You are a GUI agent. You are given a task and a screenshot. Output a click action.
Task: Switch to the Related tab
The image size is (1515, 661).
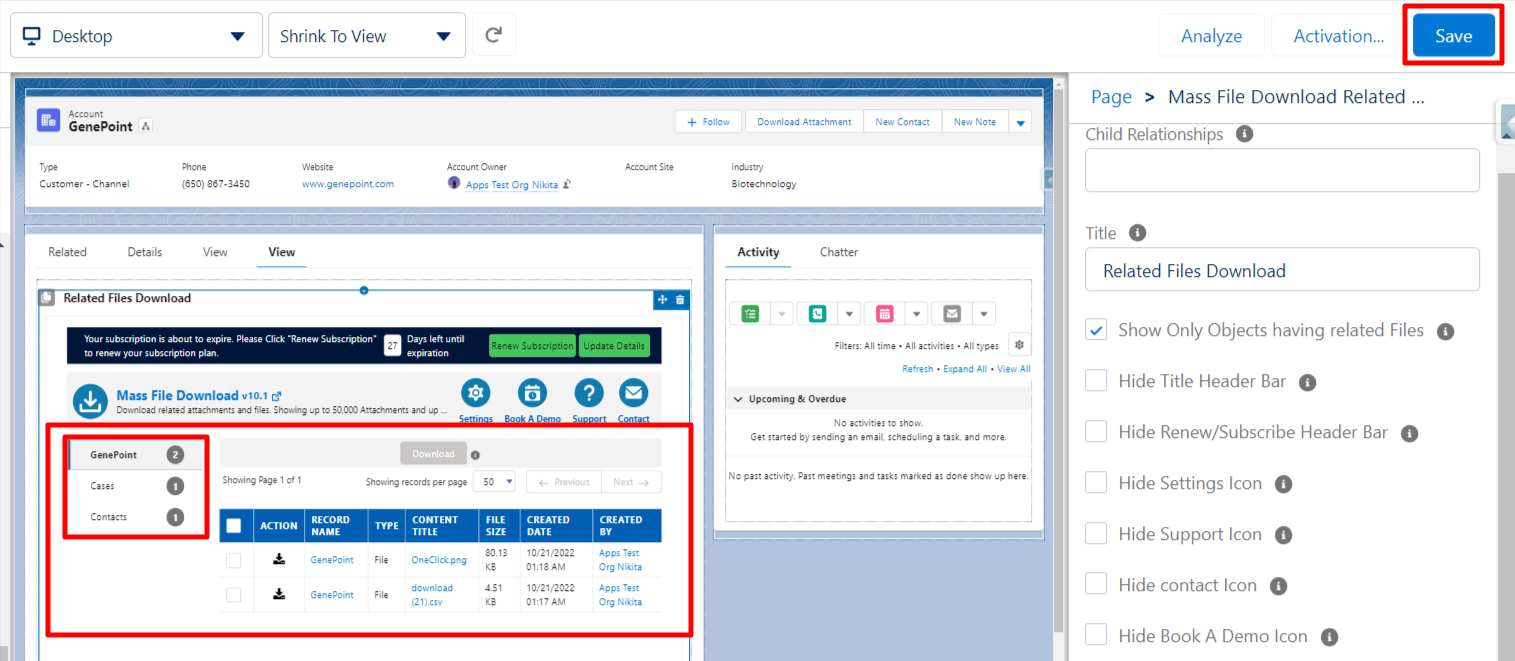point(67,252)
